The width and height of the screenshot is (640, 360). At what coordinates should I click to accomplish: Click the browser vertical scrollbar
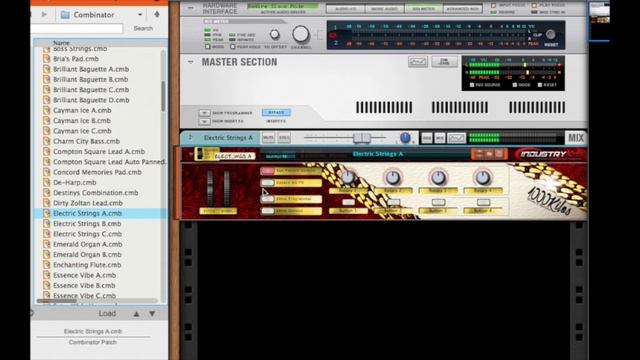163,96
